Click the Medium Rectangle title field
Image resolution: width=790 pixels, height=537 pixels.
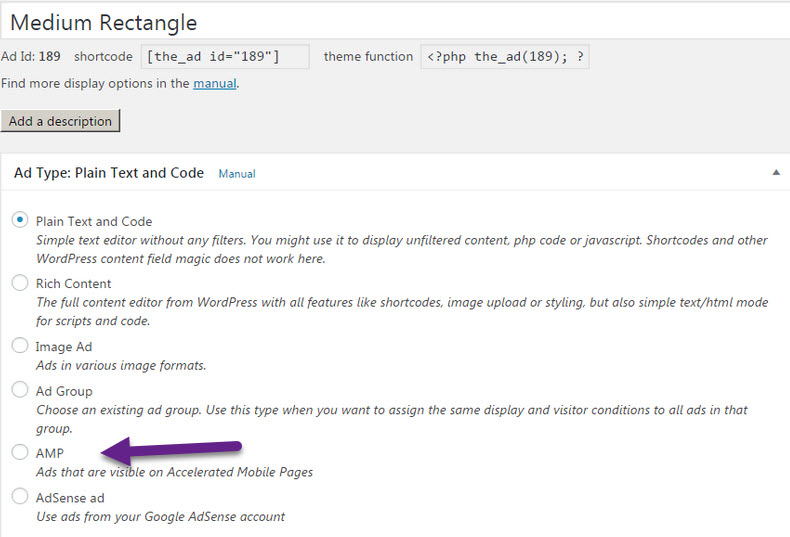pos(395,23)
